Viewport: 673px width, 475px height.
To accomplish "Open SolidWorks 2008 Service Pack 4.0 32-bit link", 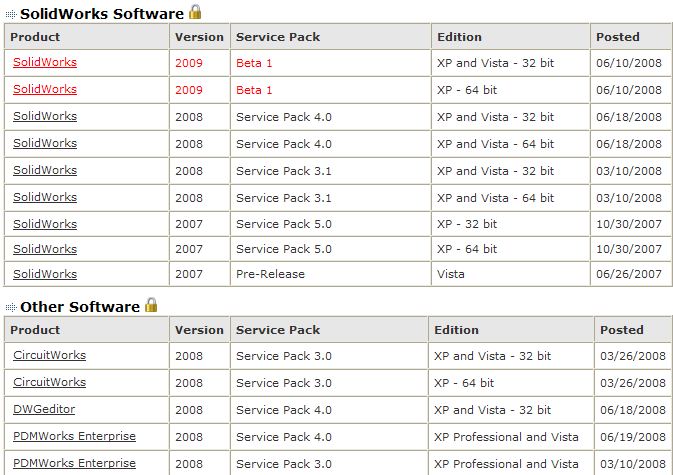I will point(45,116).
